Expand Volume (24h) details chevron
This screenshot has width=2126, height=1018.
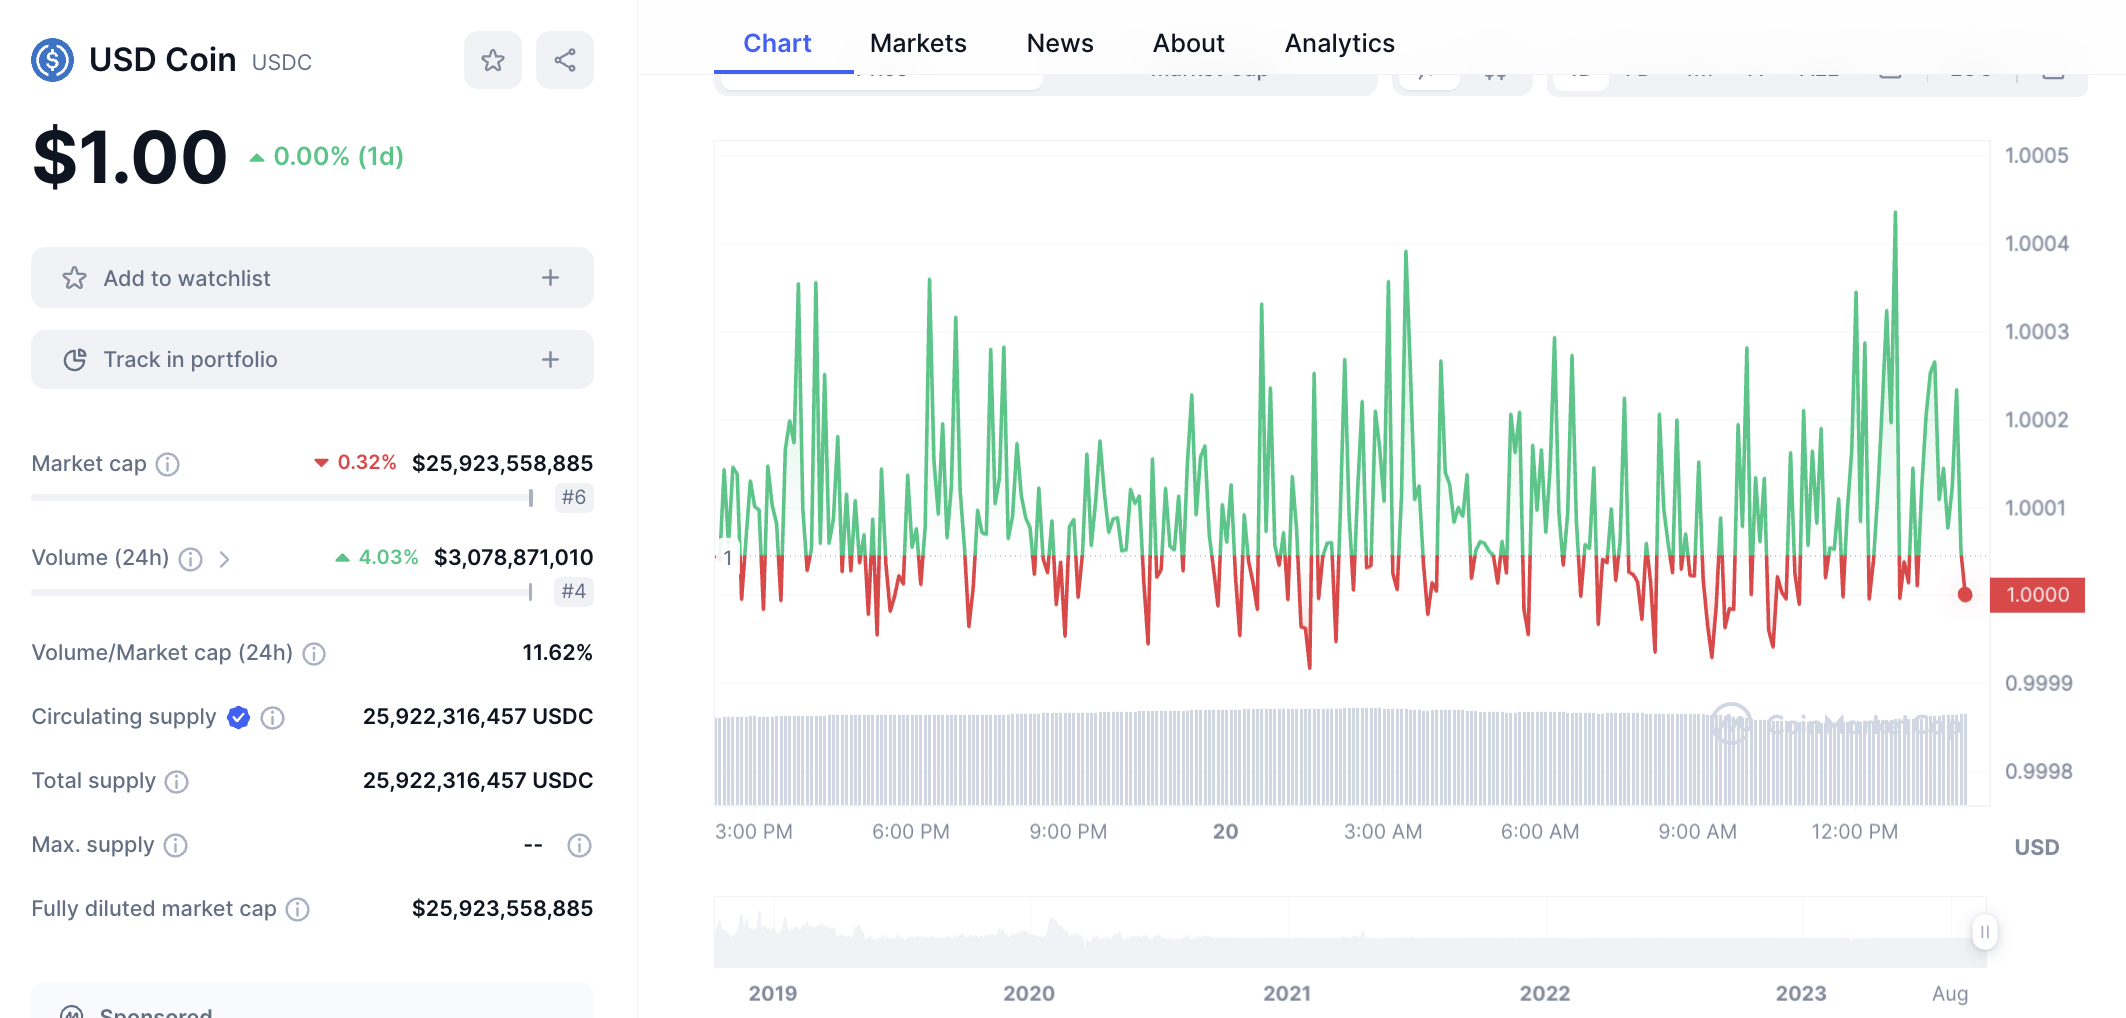[224, 559]
